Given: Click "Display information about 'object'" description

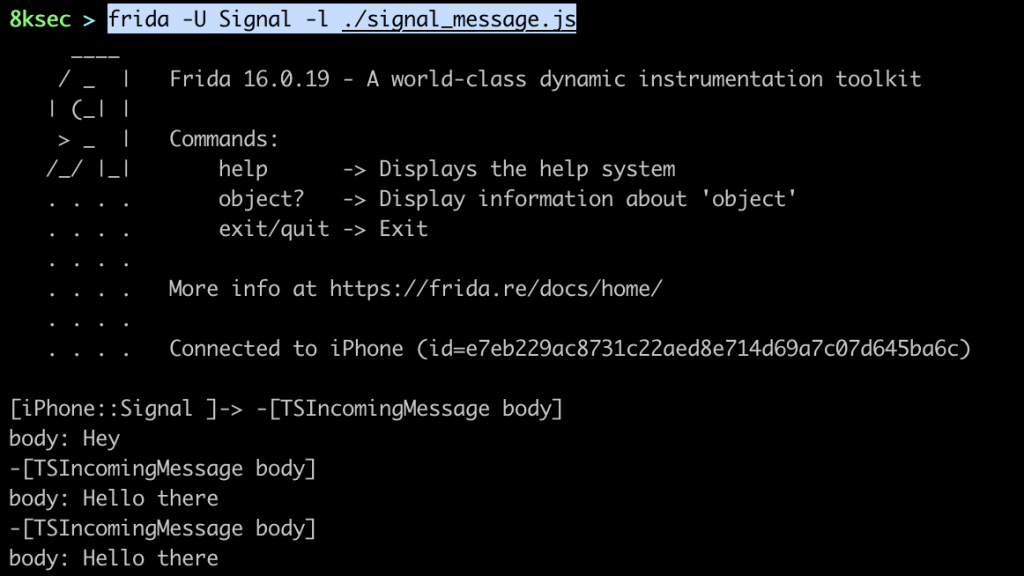Looking at the screenshot, I should pyautogui.click(x=588, y=199).
